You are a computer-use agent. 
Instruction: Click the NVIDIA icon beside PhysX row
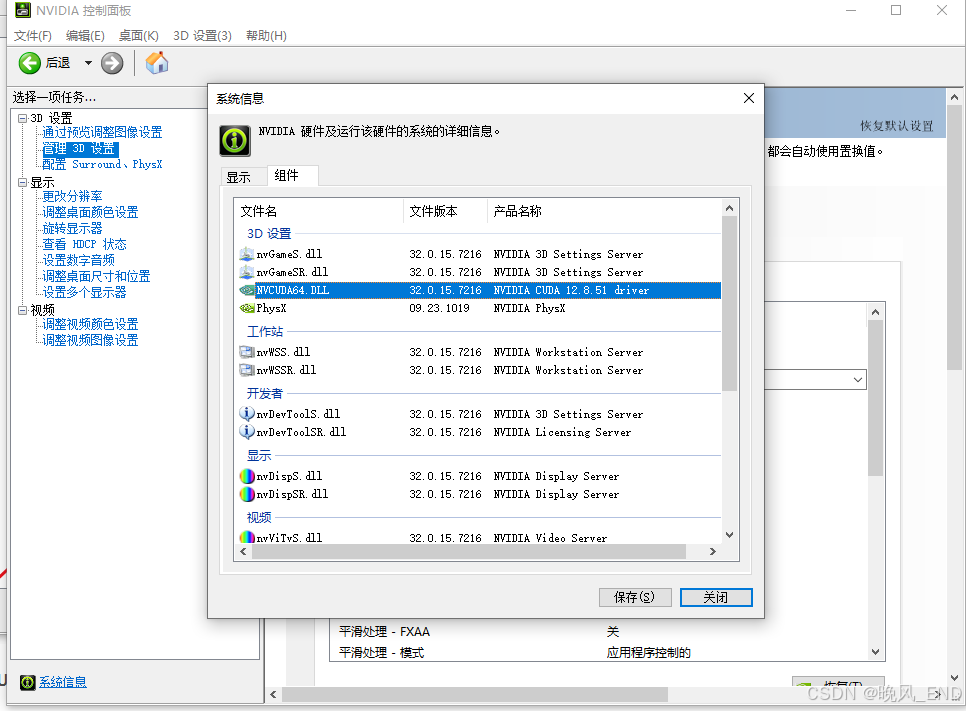point(246,308)
